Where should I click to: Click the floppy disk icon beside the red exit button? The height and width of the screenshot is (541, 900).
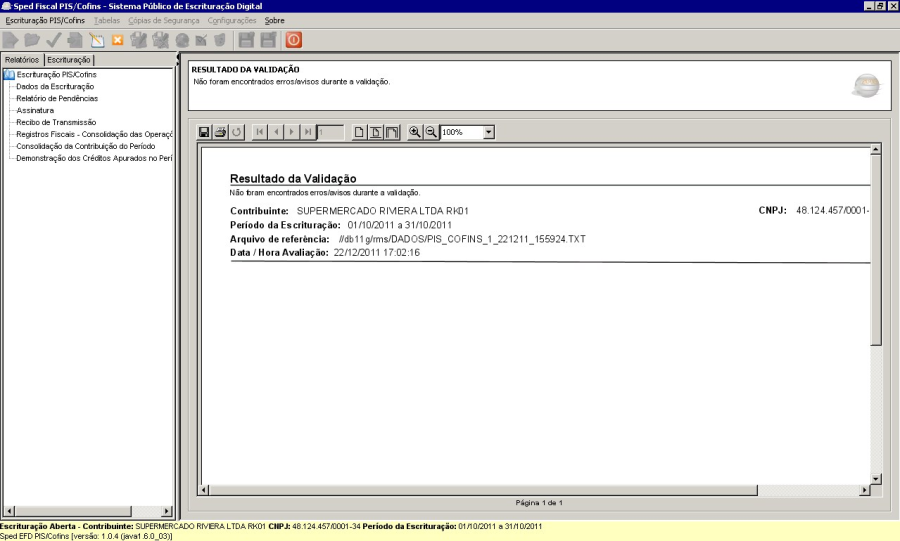click(x=268, y=40)
